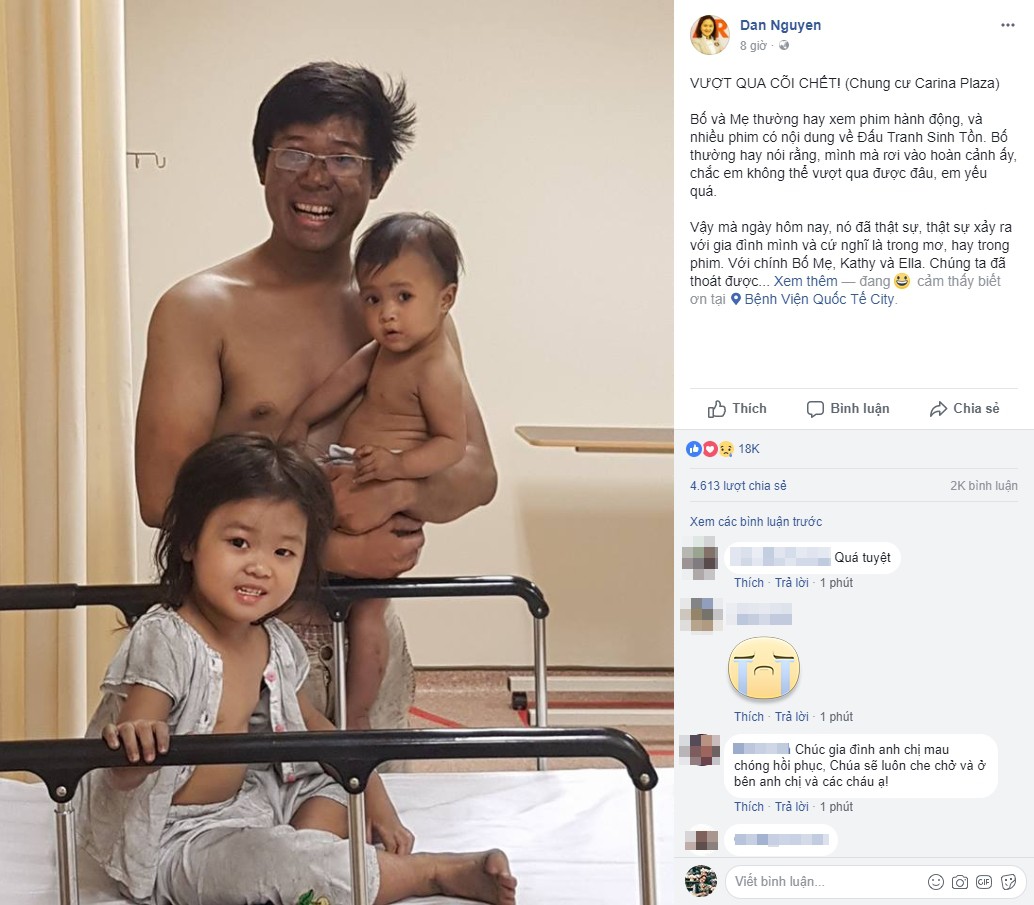Open the post options three-dot menu
Image resolution: width=1034 pixels, height=905 pixels.
(x=1008, y=25)
